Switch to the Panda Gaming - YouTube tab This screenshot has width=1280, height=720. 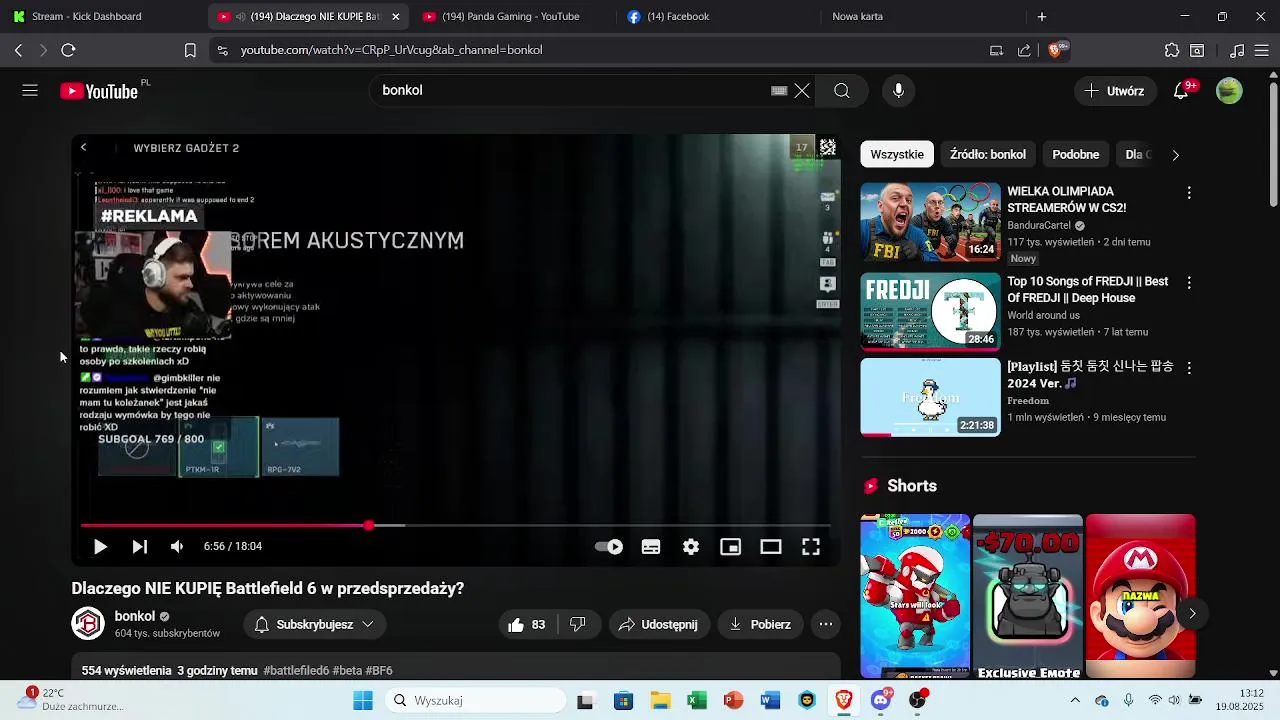pos(512,17)
